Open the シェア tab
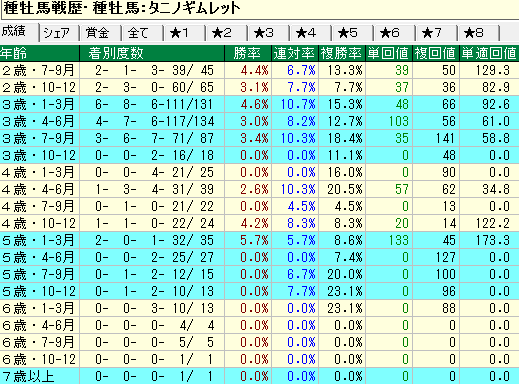This screenshot has width=519, height=384. click(x=59, y=33)
